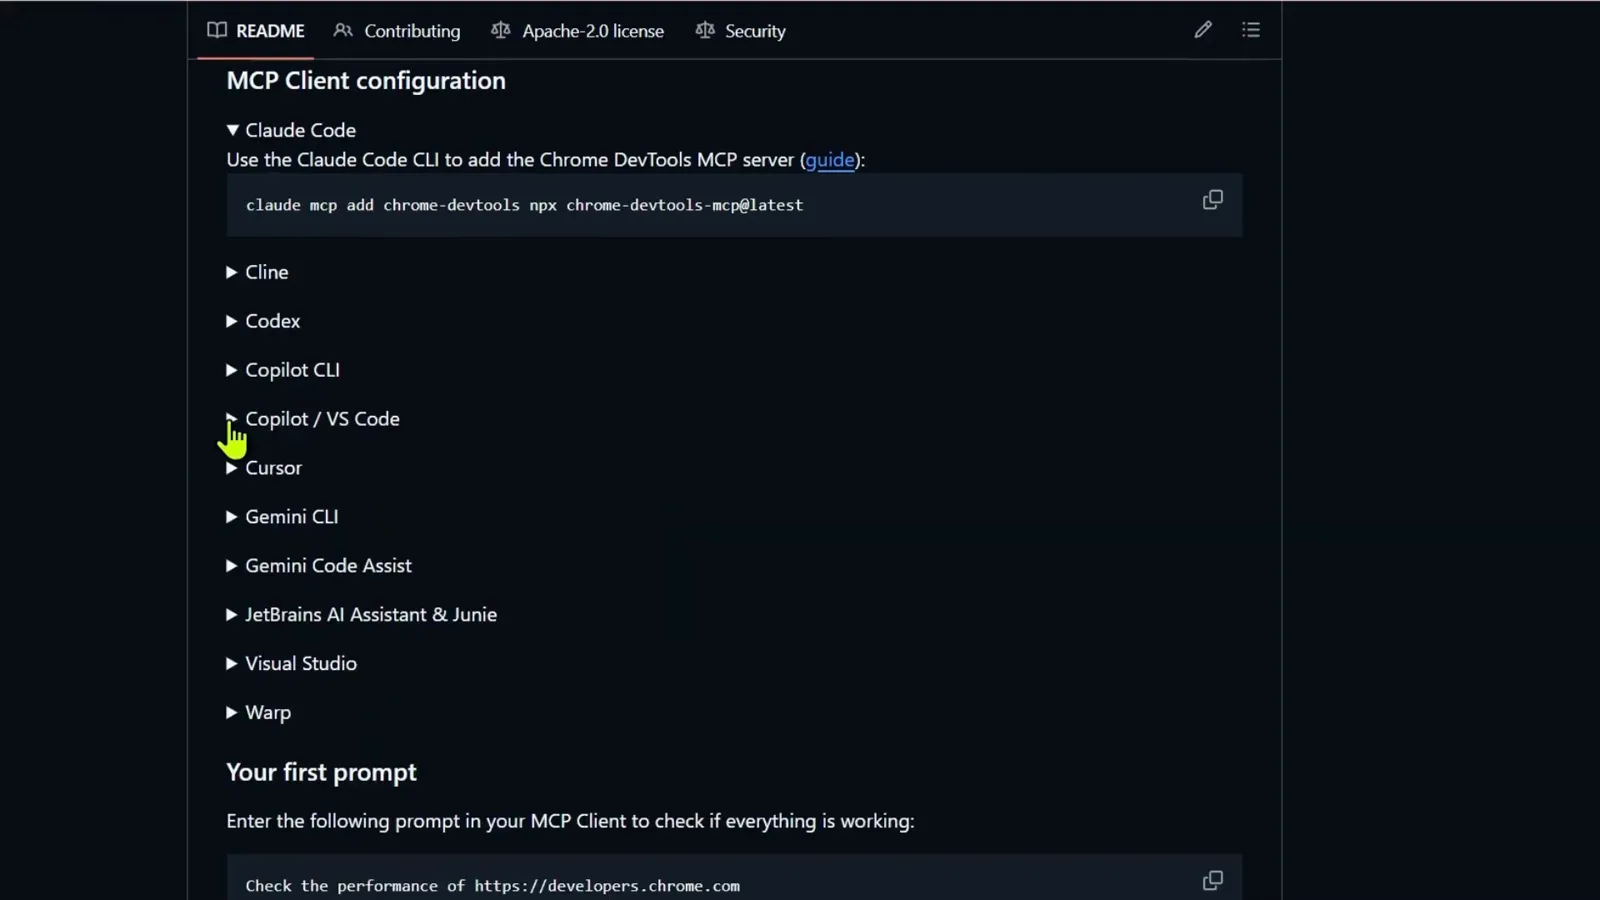Expand the Copilot CLI section
Viewport: 1600px width, 900px height.
284,370
